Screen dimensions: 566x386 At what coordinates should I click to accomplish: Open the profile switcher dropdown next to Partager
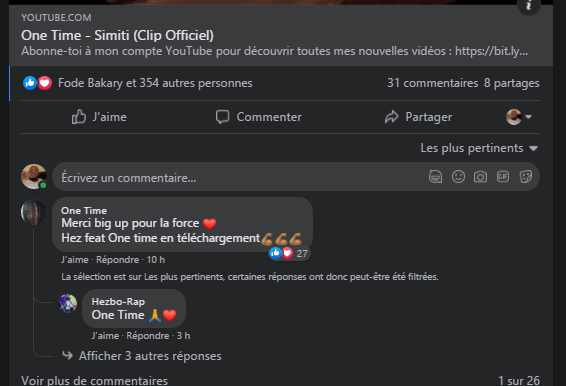[519, 117]
